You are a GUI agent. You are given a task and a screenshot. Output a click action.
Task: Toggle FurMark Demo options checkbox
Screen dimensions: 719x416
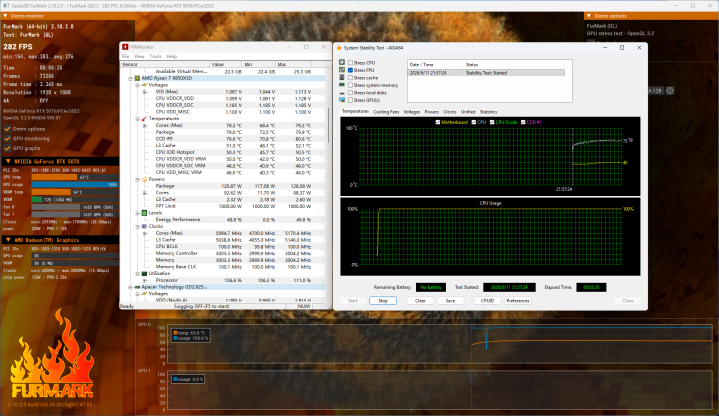tap(7, 129)
